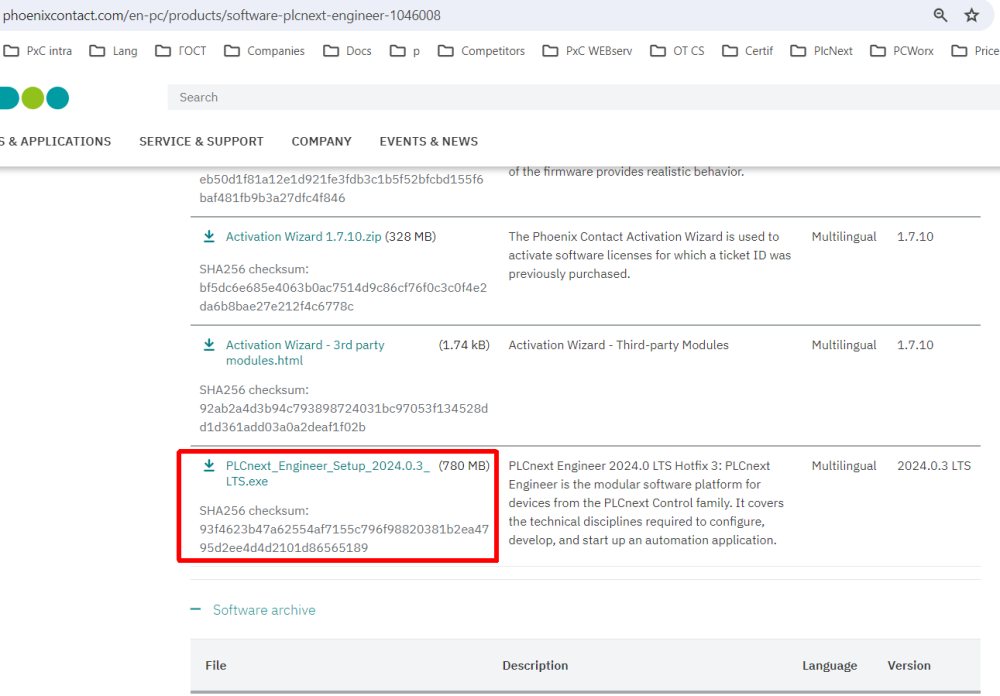1000x696 pixels.
Task: Open the PCWorx bookmark folder
Action: 902,51
